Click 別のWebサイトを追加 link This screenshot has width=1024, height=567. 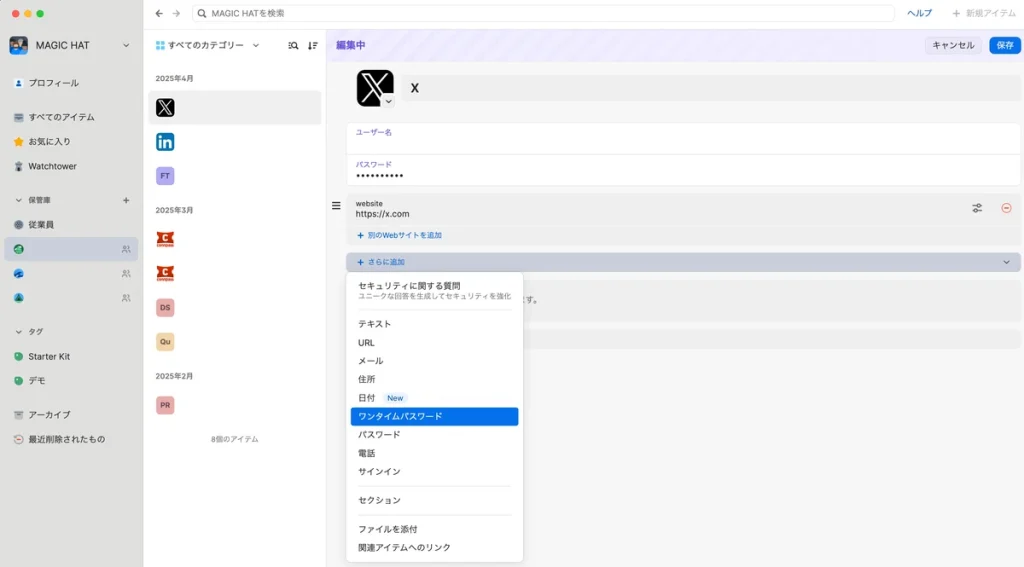(399, 235)
